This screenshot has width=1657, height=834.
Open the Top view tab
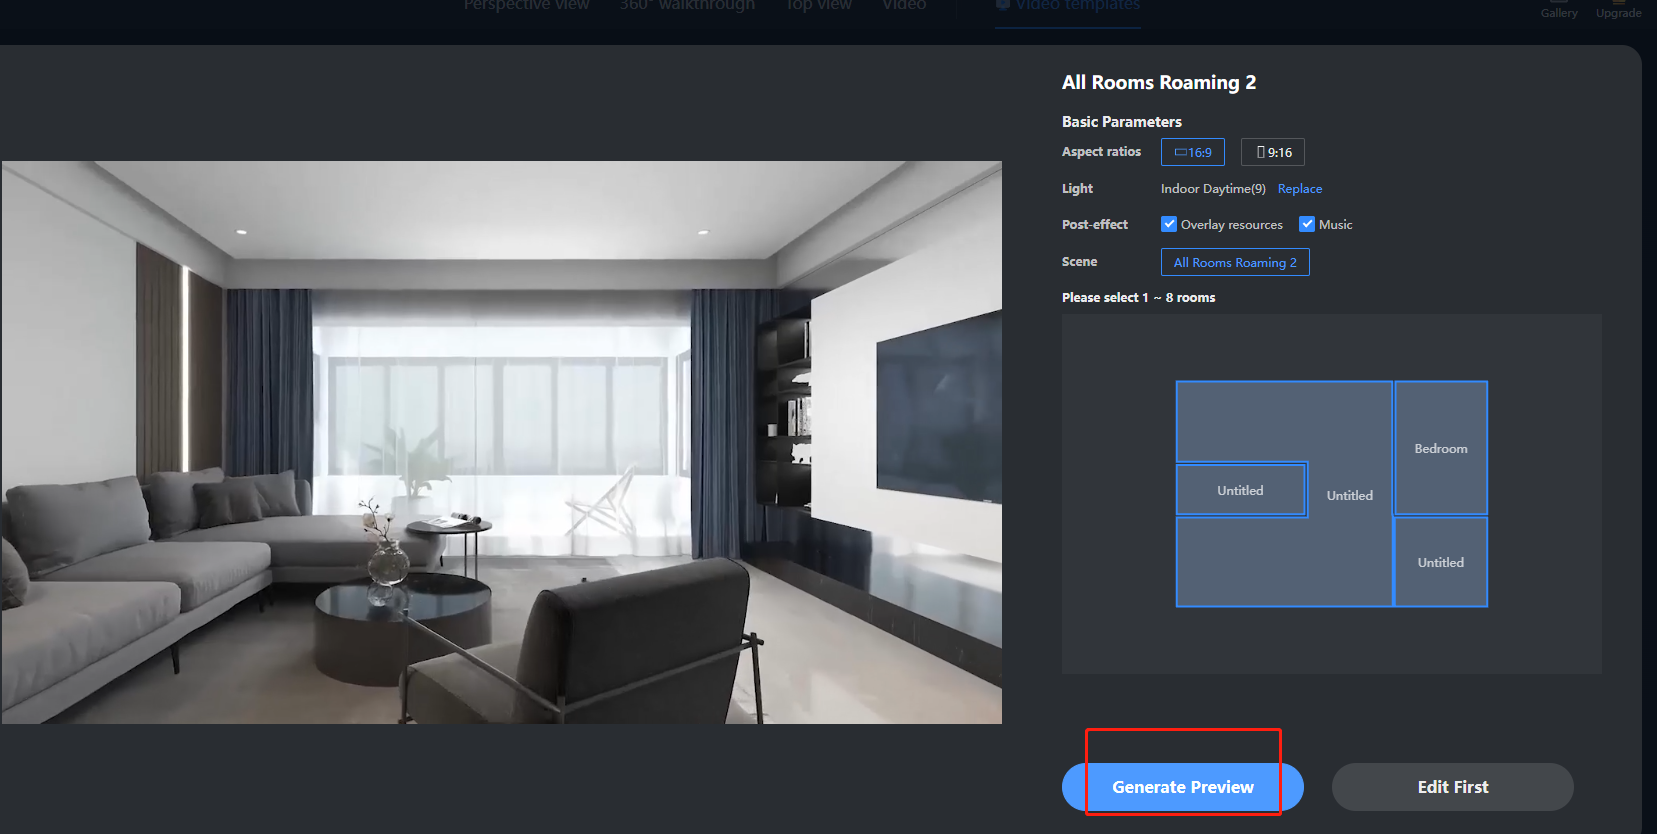(x=818, y=6)
